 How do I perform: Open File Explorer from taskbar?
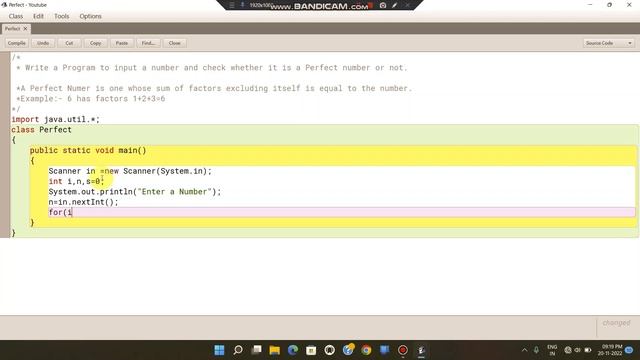click(275, 350)
